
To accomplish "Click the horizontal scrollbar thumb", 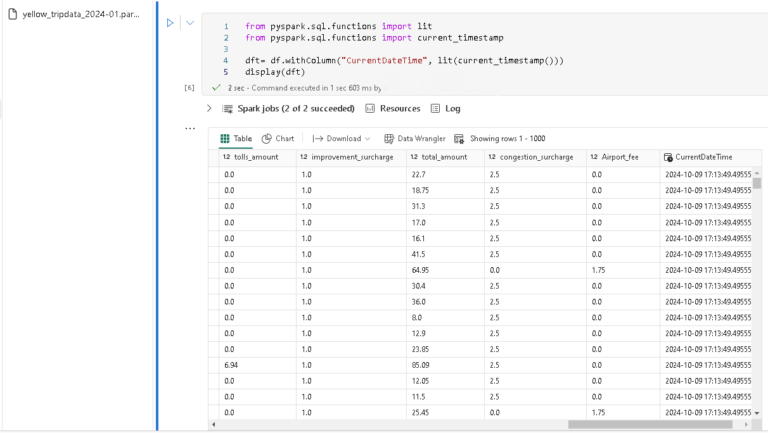I will [x=650, y=425].
